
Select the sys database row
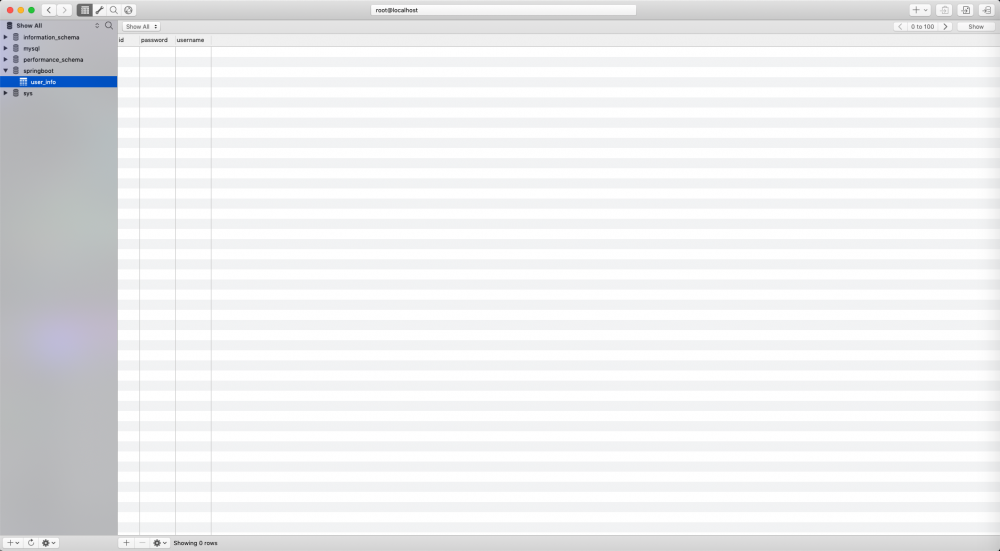(x=59, y=93)
